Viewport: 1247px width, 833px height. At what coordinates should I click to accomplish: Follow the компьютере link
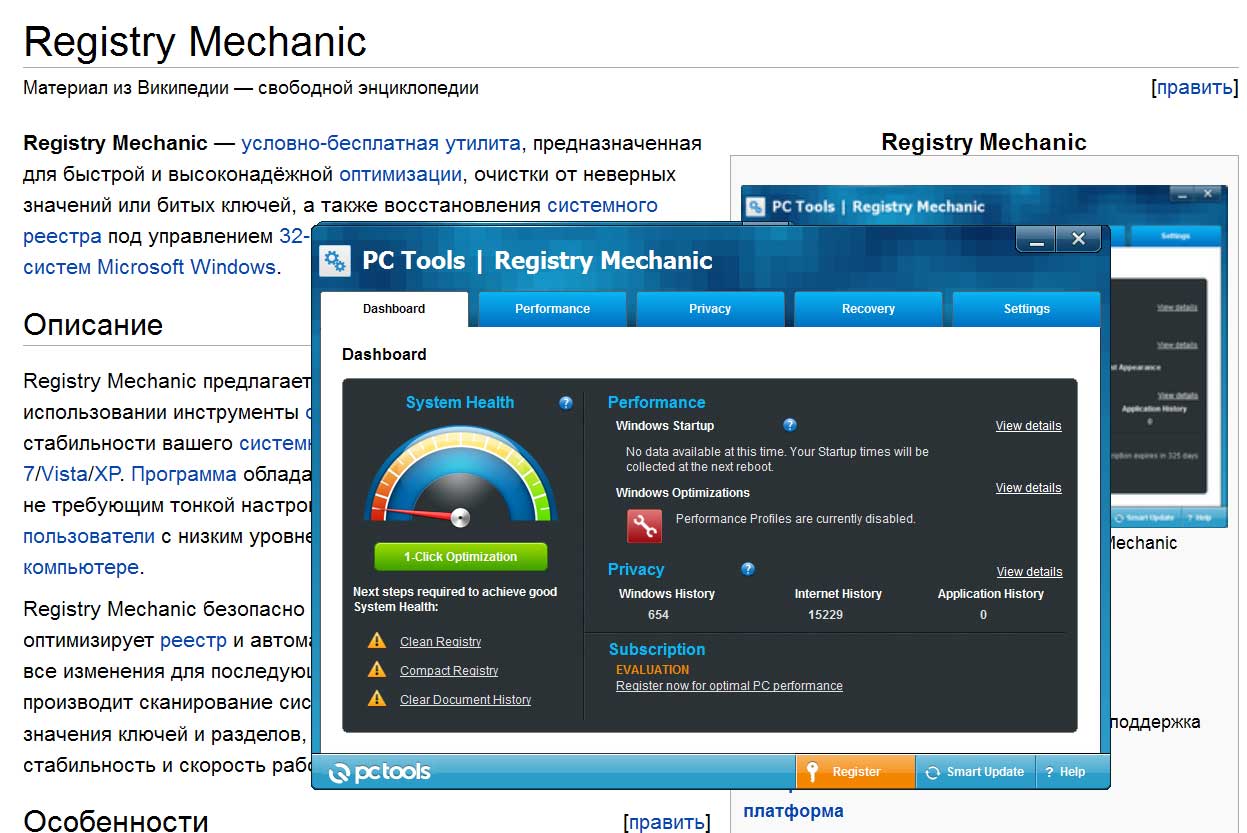pyautogui.click(x=81, y=567)
